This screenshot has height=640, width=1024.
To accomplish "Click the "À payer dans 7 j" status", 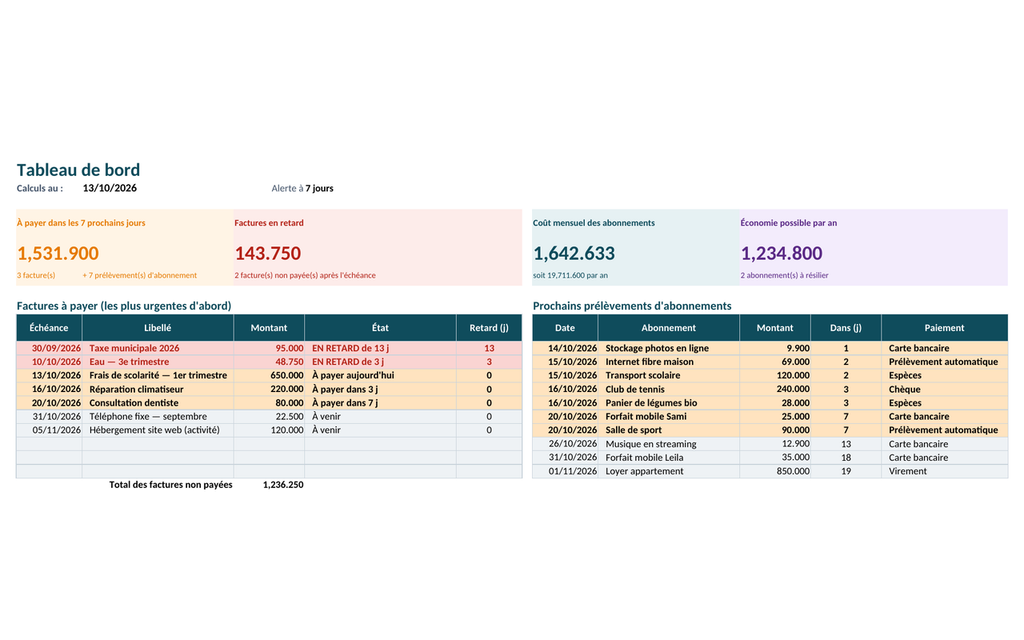I will point(380,403).
